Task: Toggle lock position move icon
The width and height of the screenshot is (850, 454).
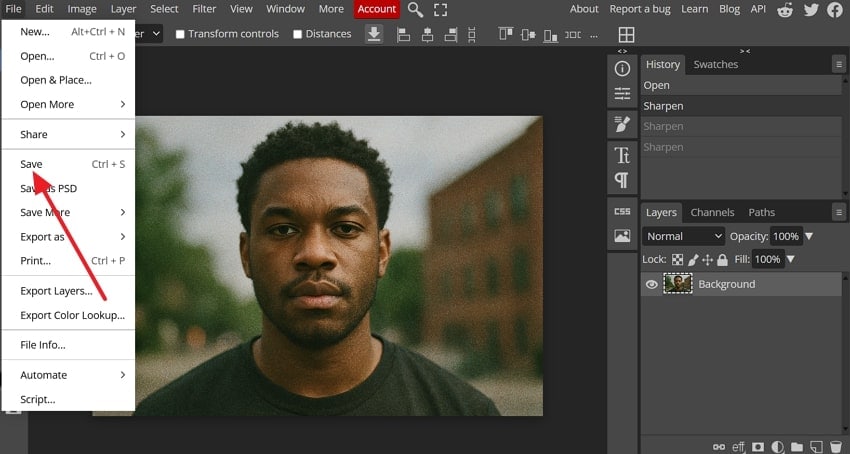Action: [707, 260]
